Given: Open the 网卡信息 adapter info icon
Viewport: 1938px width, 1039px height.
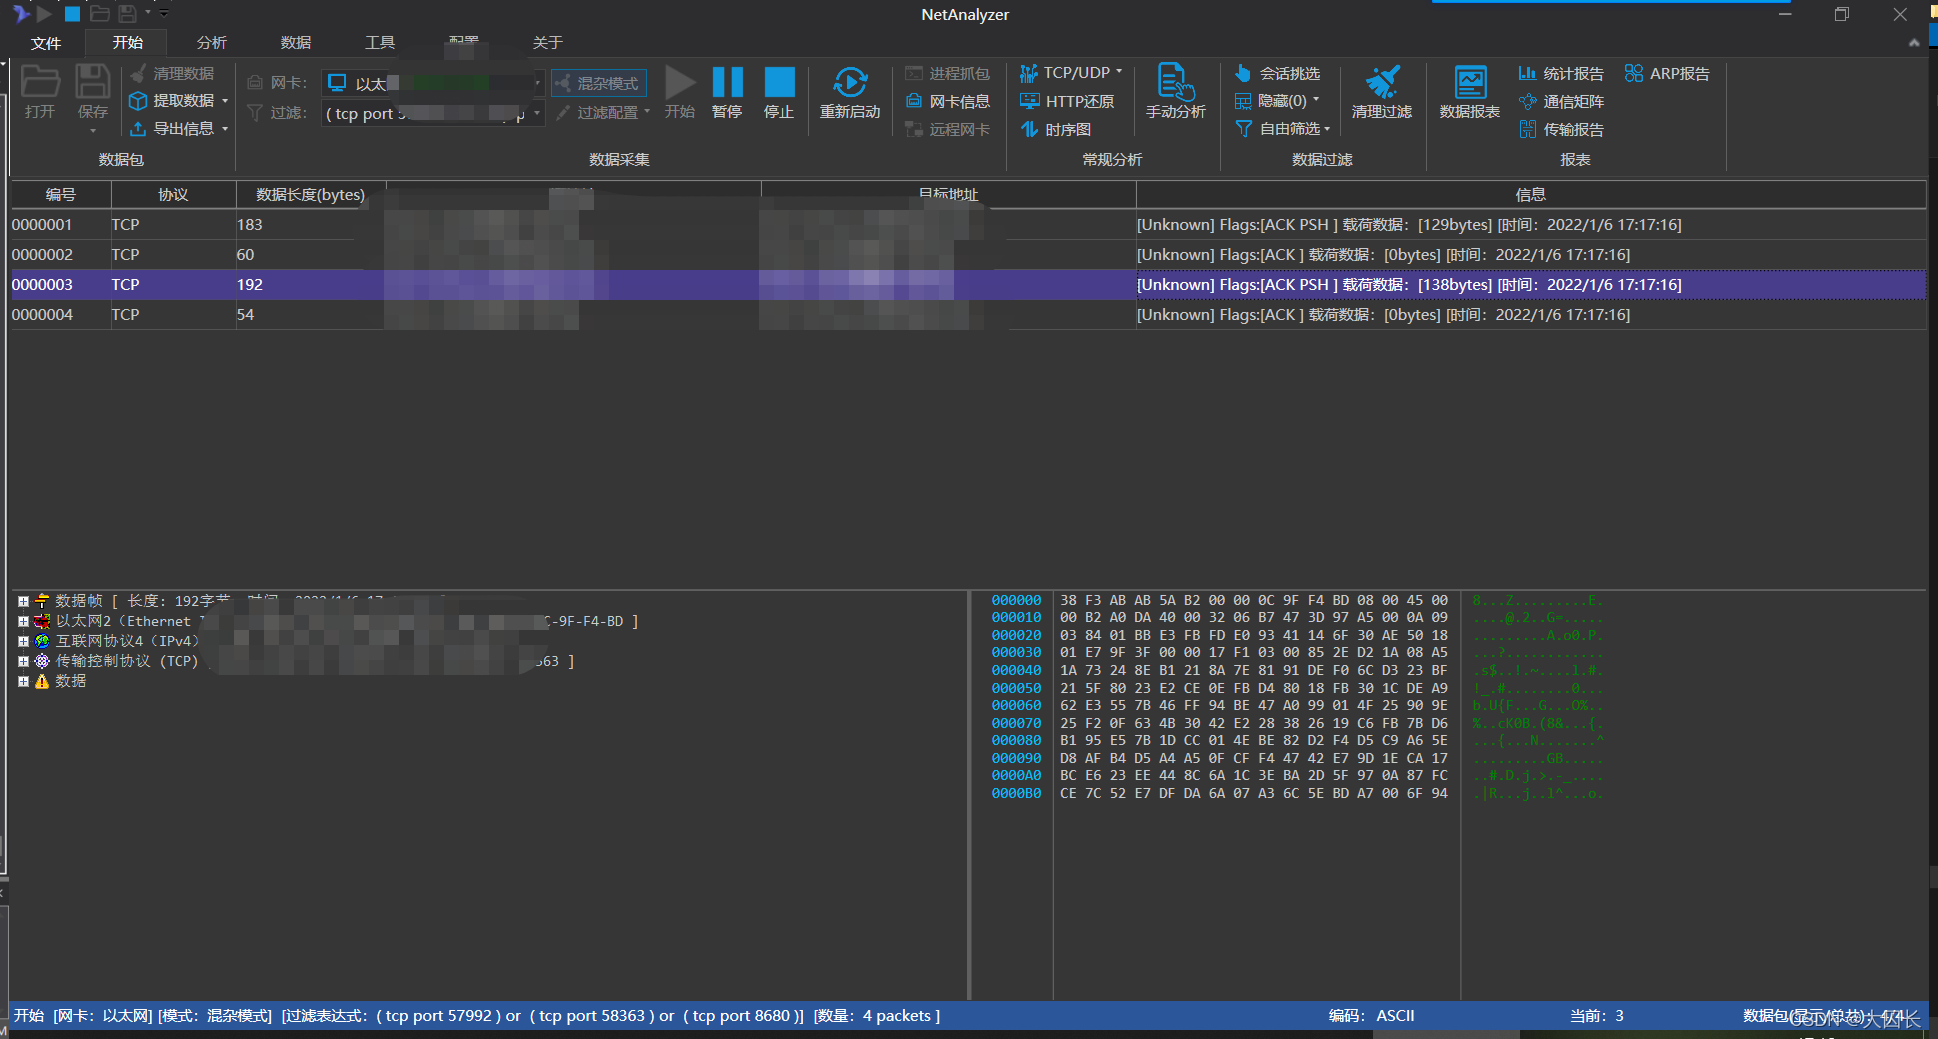Looking at the screenshot, I should [914, 101].
